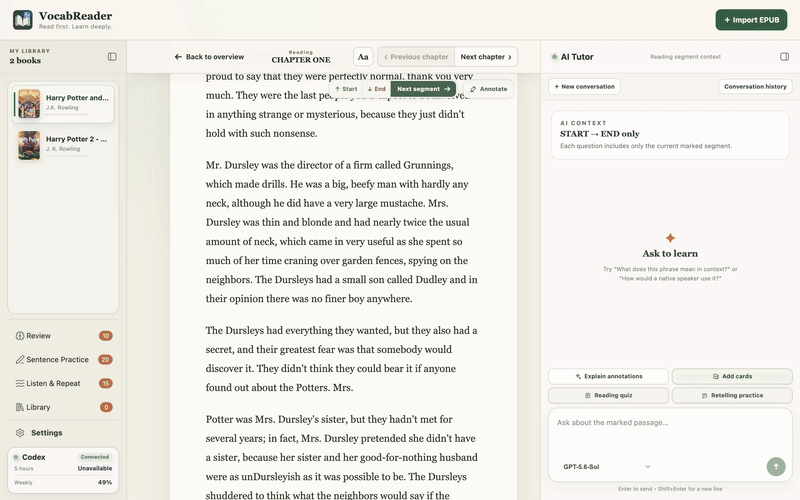The width and height of the screenshot is (800, 500).
Task: Click the Ask to learn sparkle icon
Action: (670, 238)
